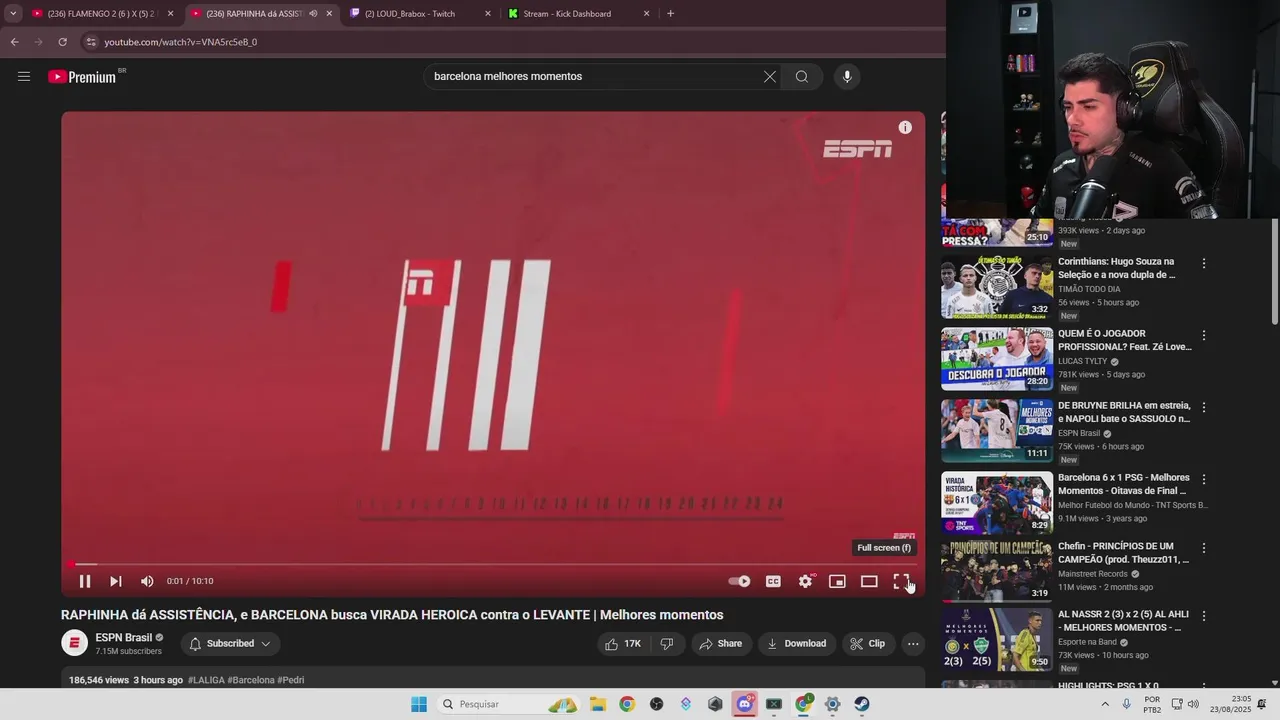Open OBS Studio from the taskbar
This screenshot has height=720, width=1280.
coord(656,704)
